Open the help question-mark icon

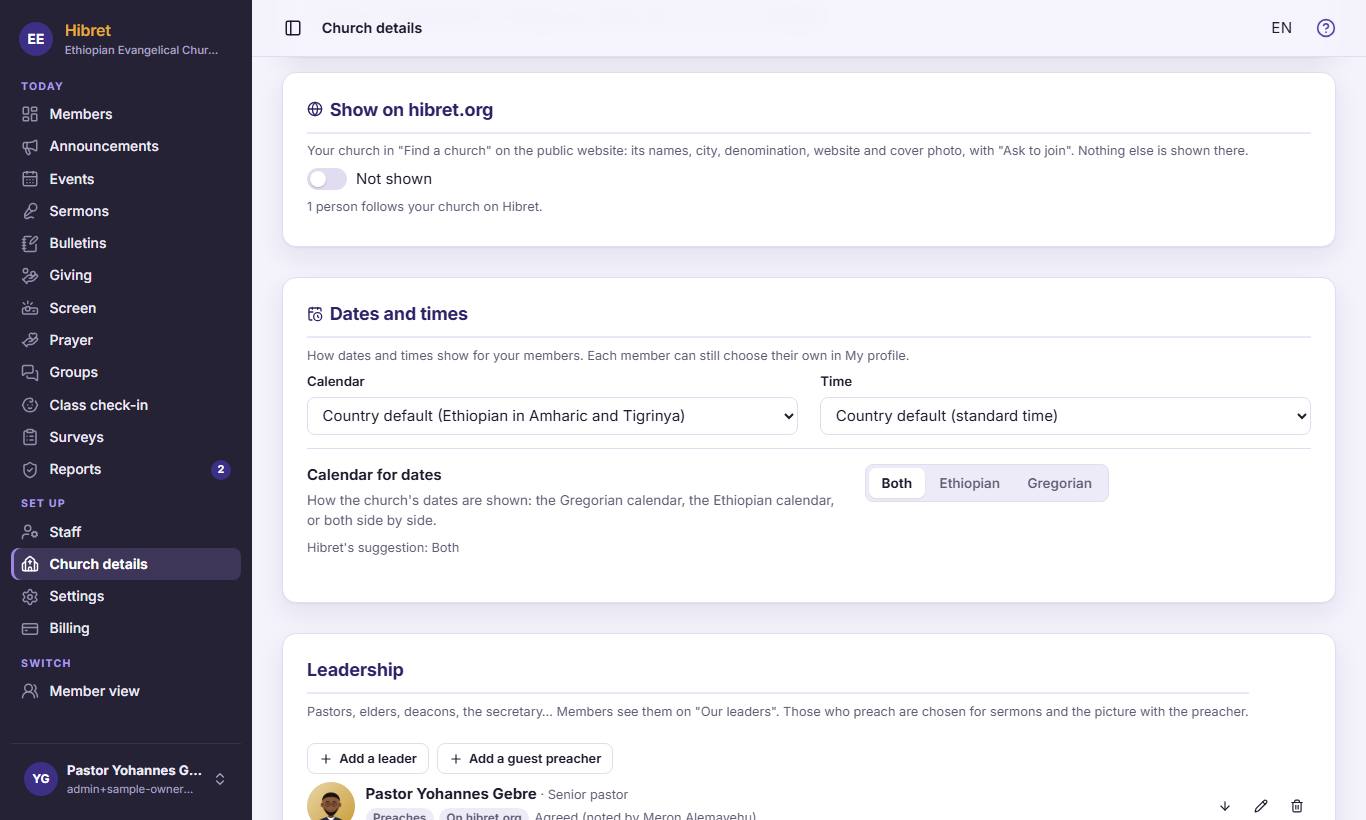[x=1326, y=28]
